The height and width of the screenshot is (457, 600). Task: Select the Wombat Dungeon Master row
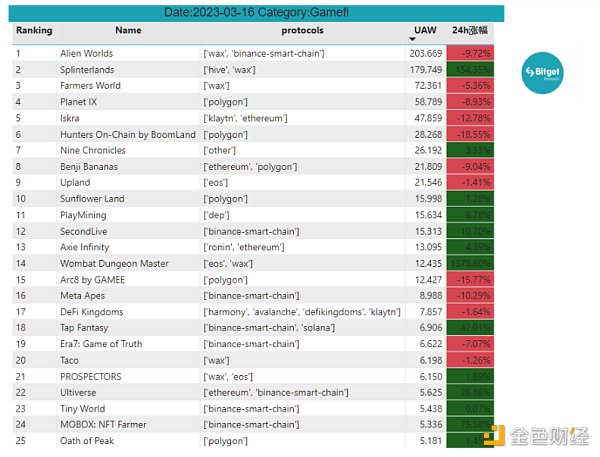[x=114, y=263]
